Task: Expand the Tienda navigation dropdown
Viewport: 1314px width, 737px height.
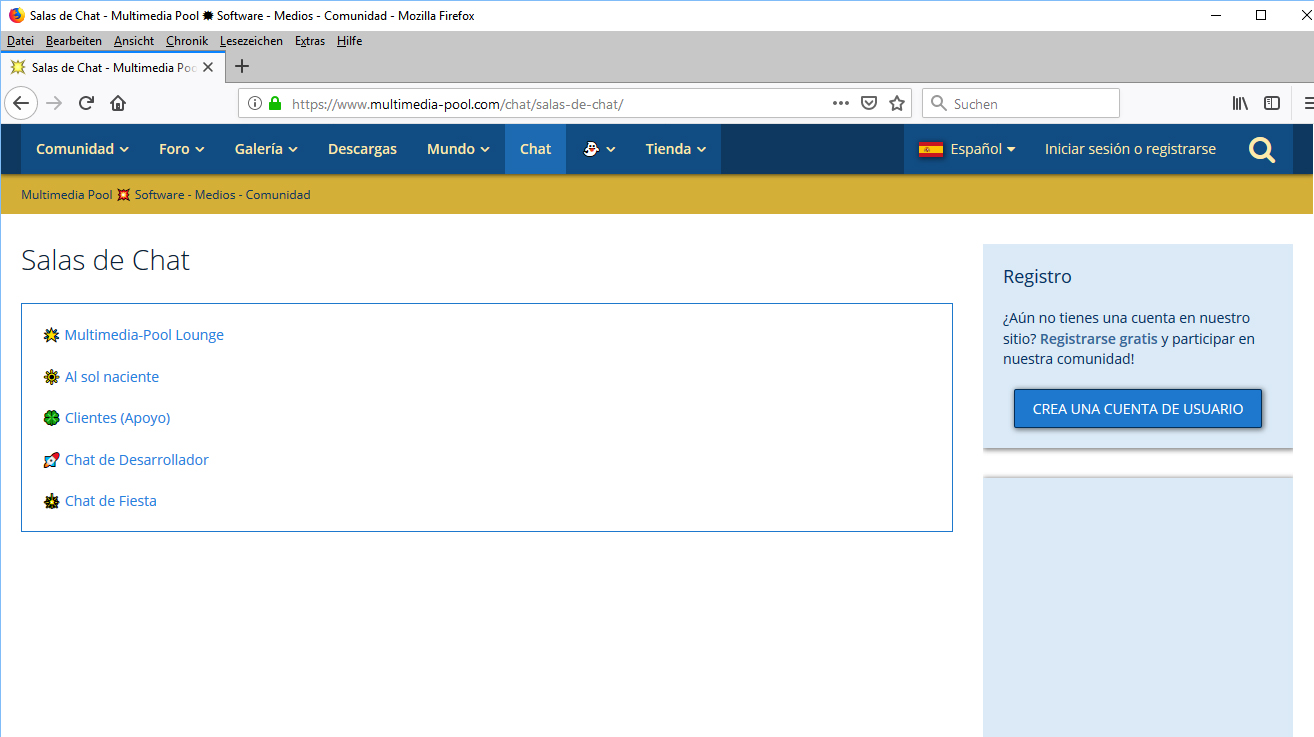Action: (x=676, y=149)
